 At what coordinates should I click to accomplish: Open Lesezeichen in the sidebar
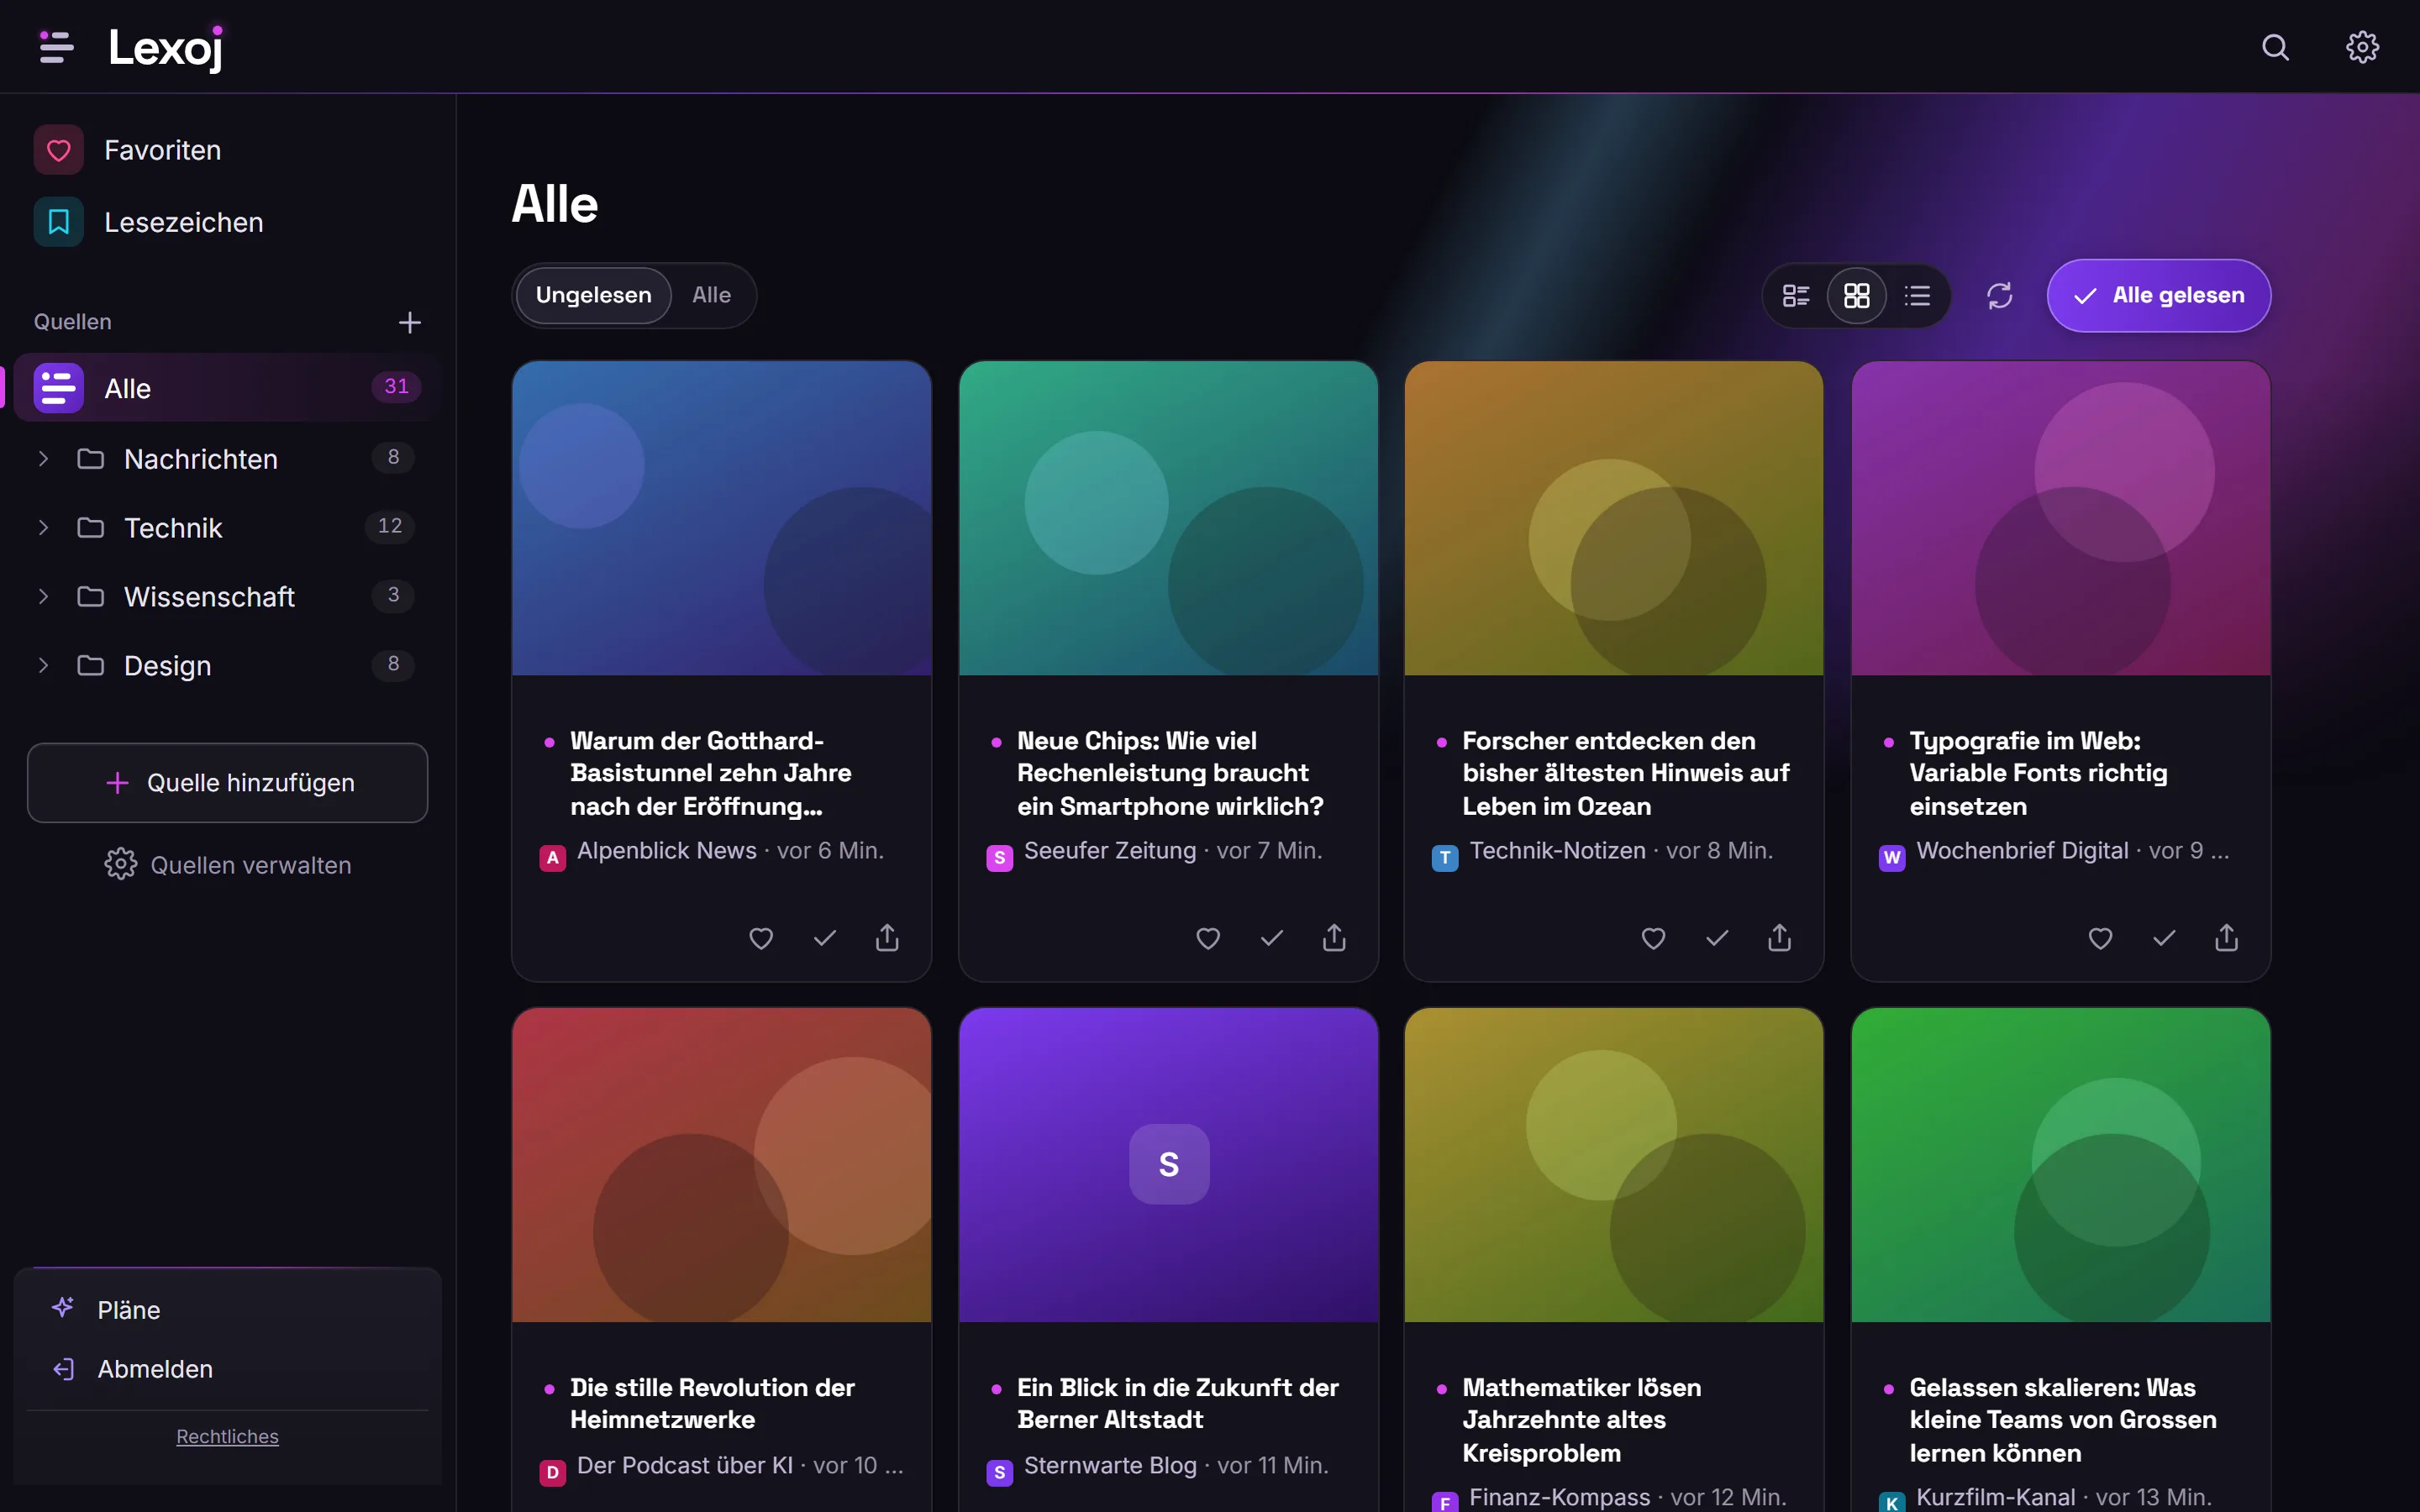click(x=227, y=222)
